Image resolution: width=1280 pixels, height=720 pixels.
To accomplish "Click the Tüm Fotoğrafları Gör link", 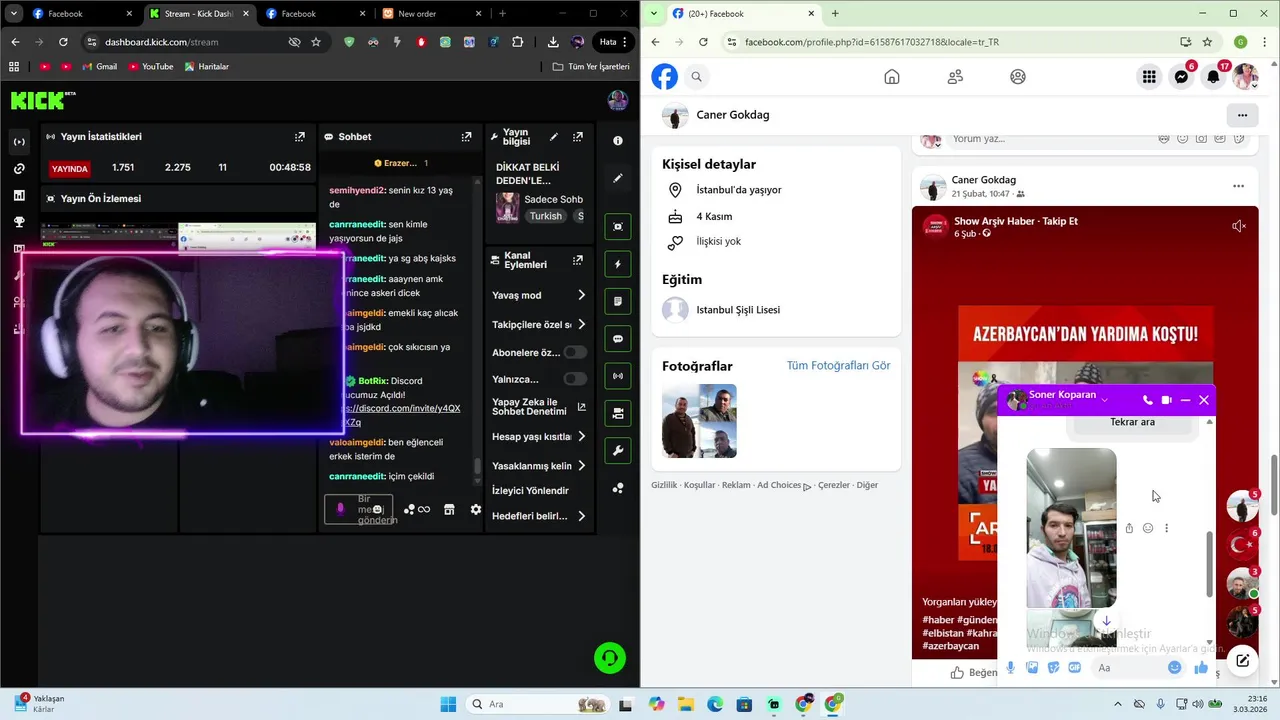I will coord(838,366).
